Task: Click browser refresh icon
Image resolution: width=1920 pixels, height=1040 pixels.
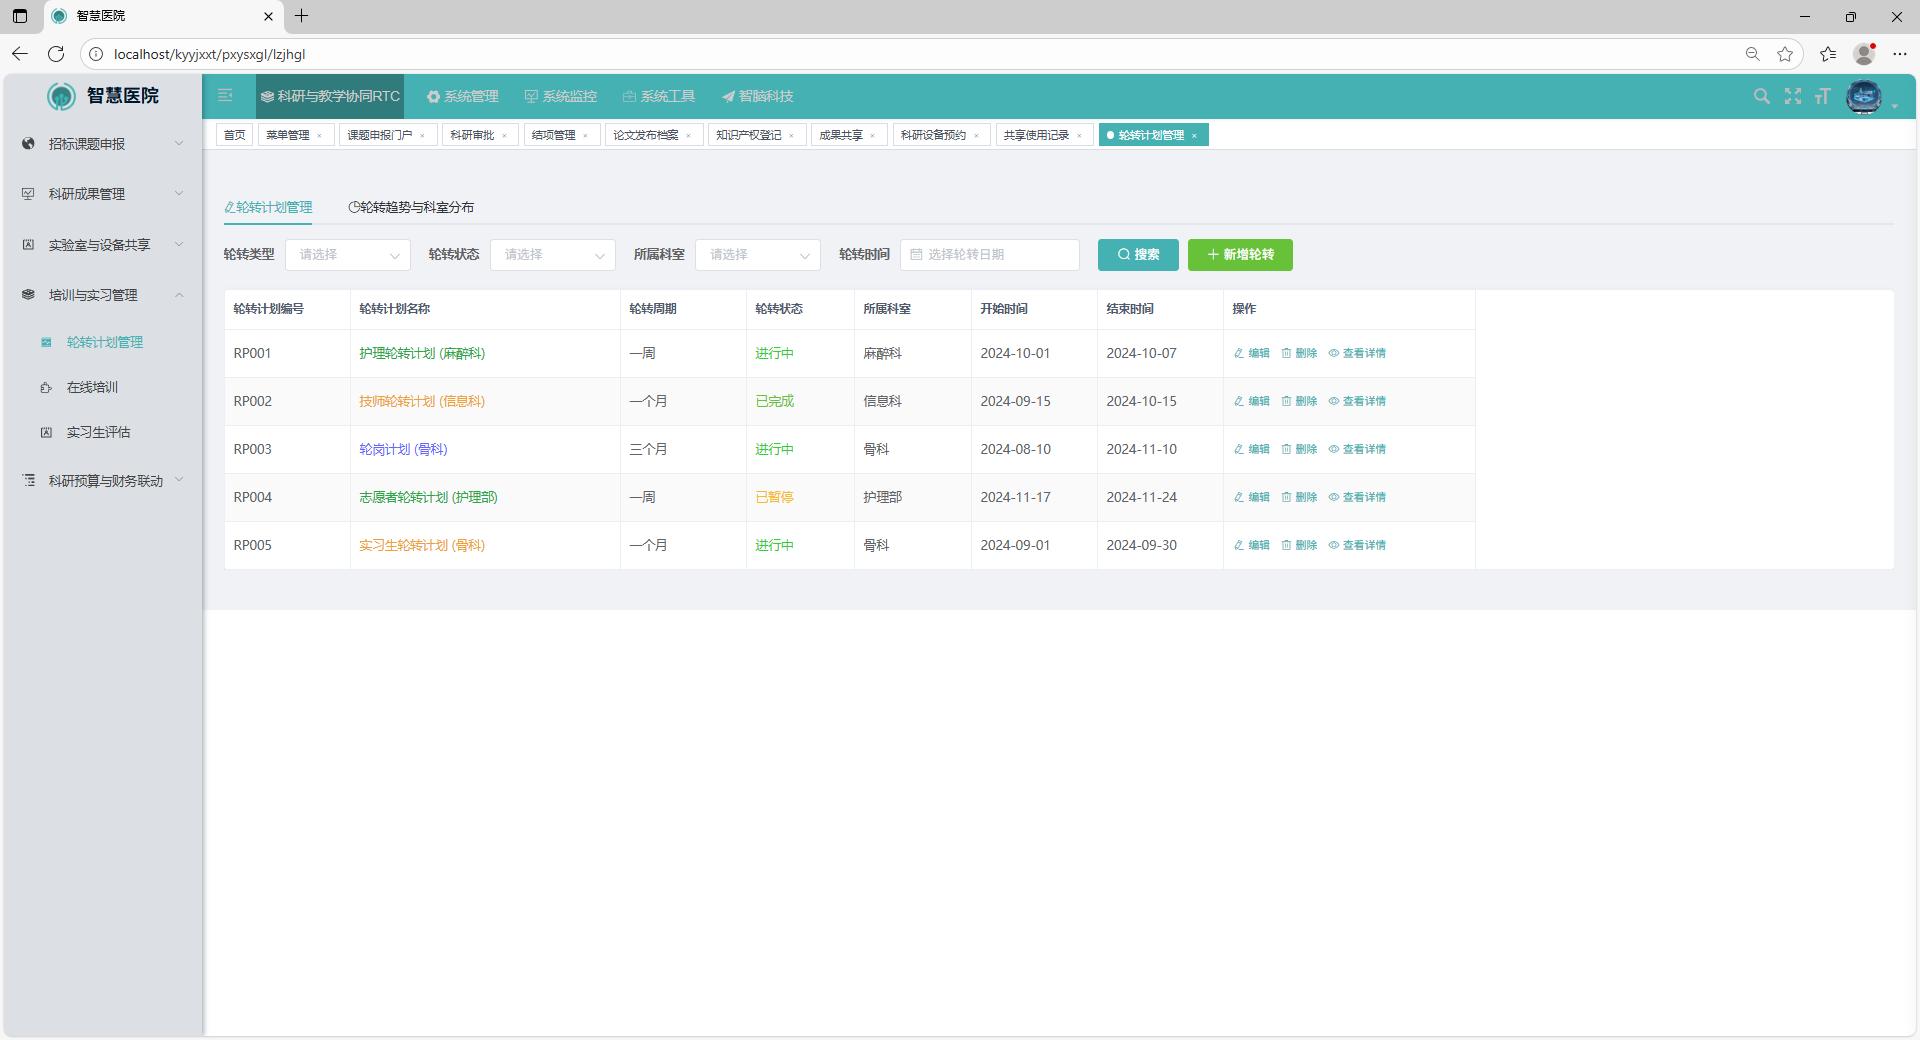Action: coord(56,54)
